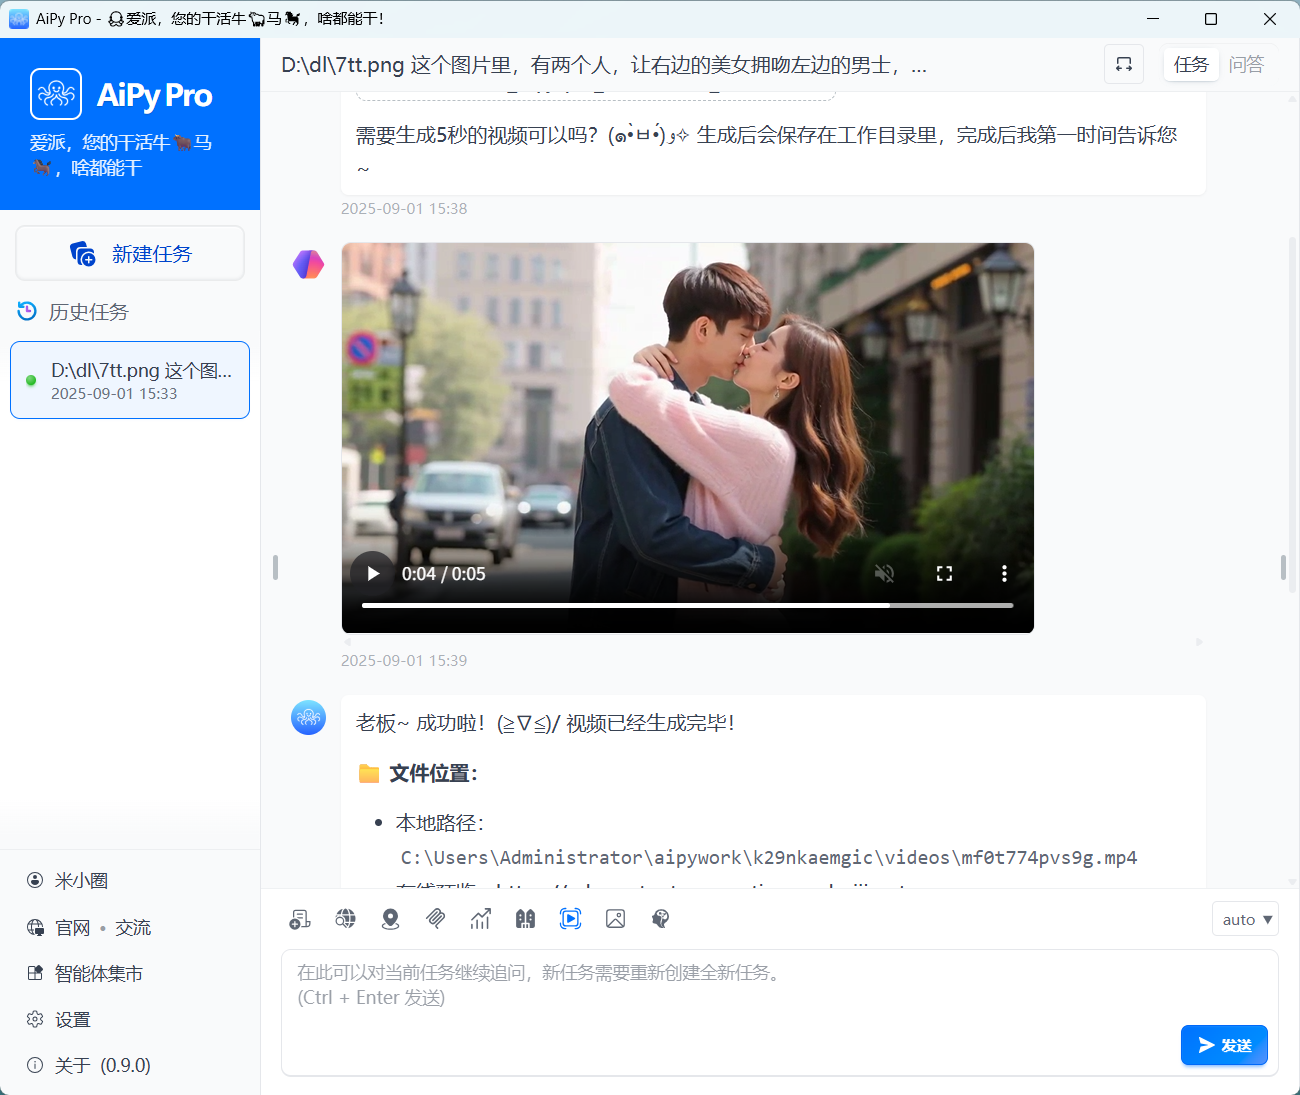Open the video three-dot options menu
The image size is (1300, 1095).
(1004, 573)
